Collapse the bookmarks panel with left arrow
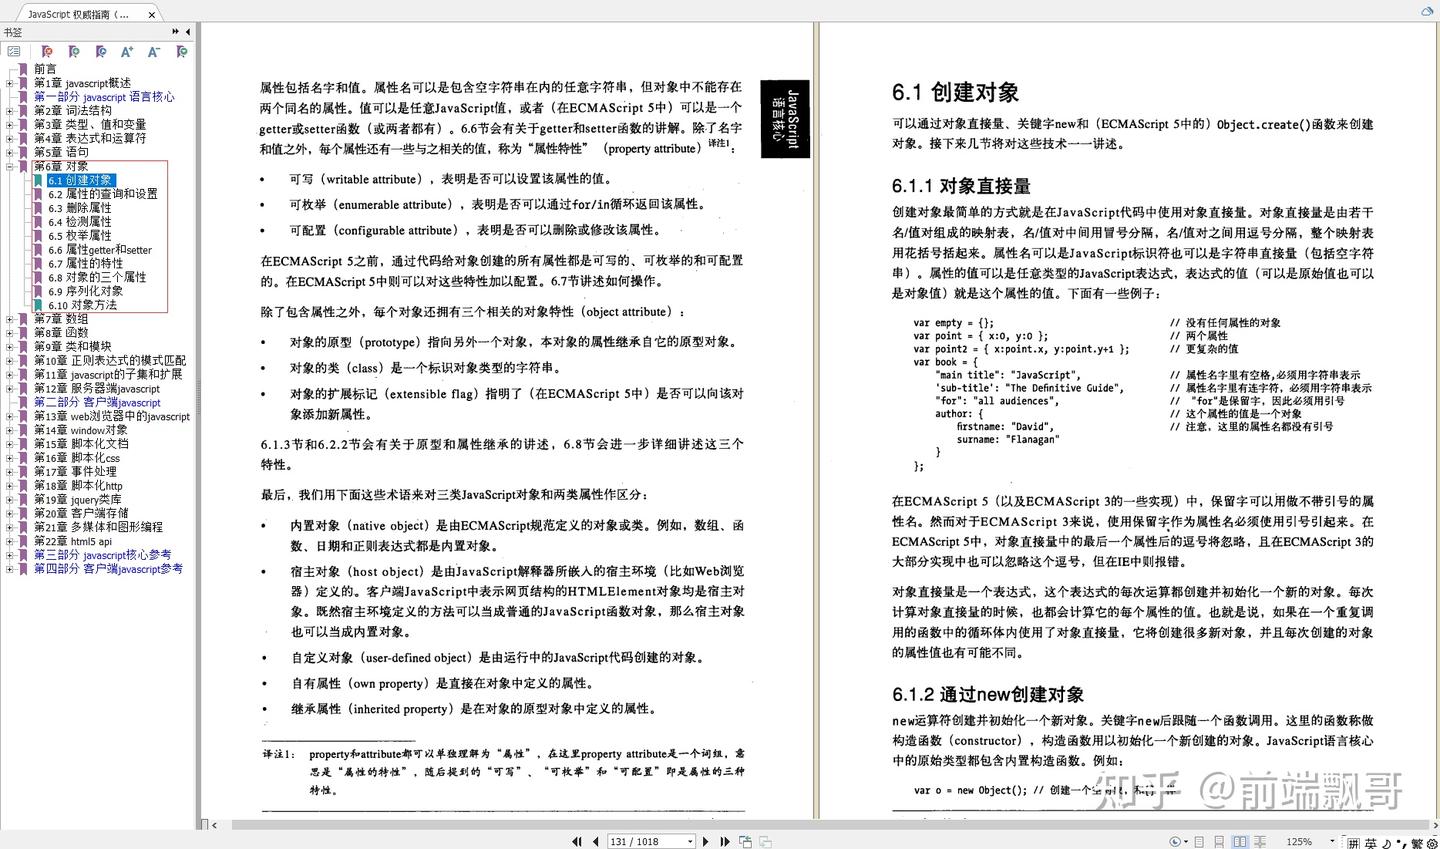 [x=188, y=32]
